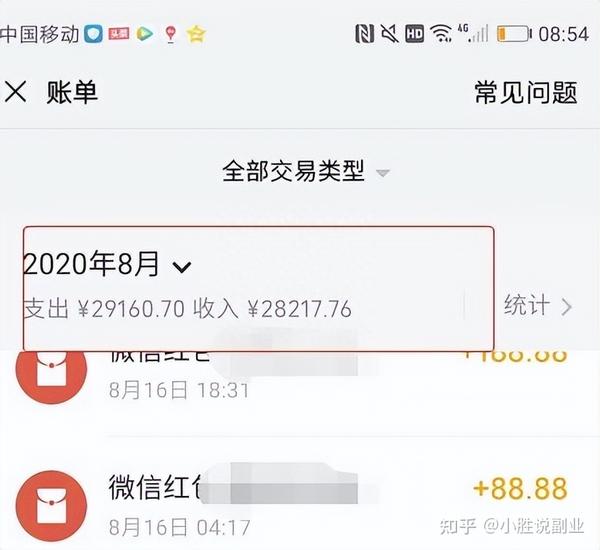The image size is (600, 550).
Task: Tap the muted sound status icon
Action: point(390,33)
